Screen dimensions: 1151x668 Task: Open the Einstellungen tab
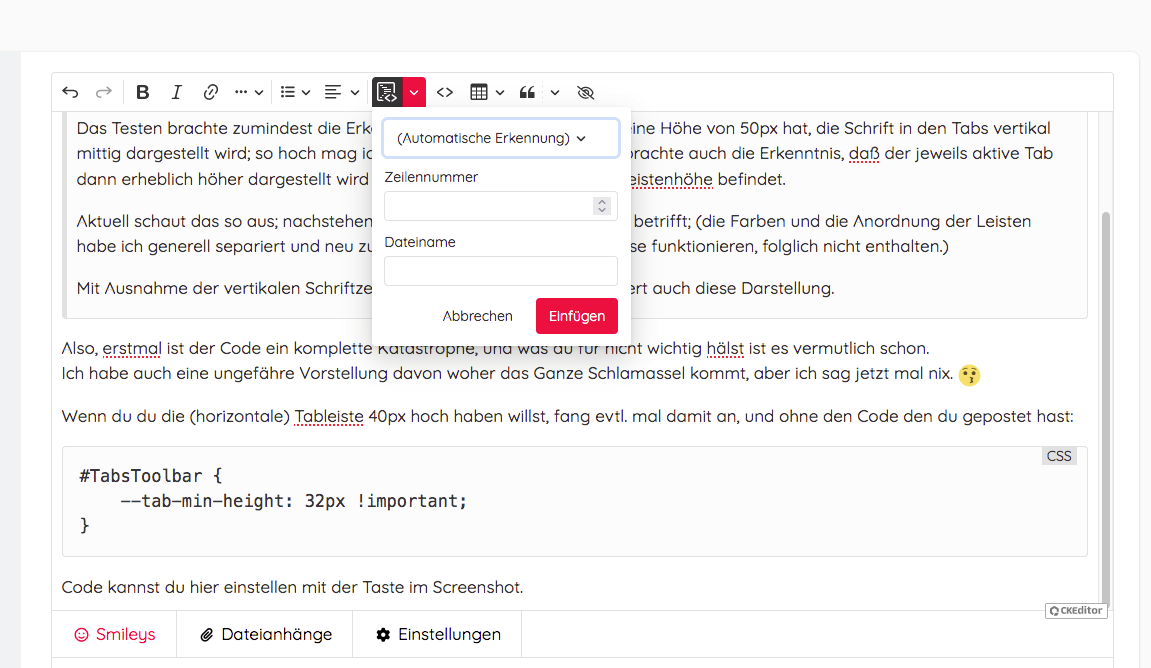[x=438, y=634]
